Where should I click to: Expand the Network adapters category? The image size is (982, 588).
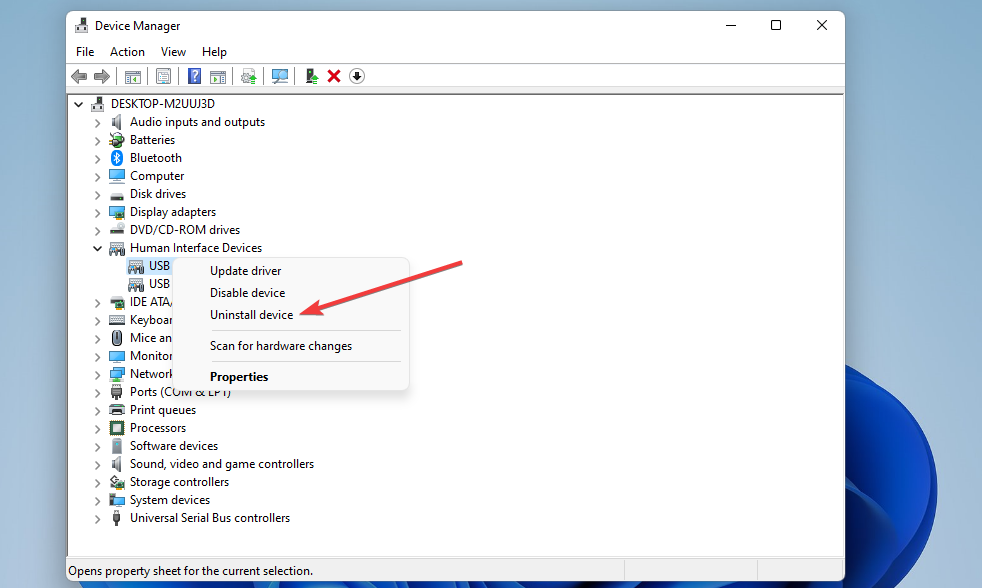click(97, 373)
